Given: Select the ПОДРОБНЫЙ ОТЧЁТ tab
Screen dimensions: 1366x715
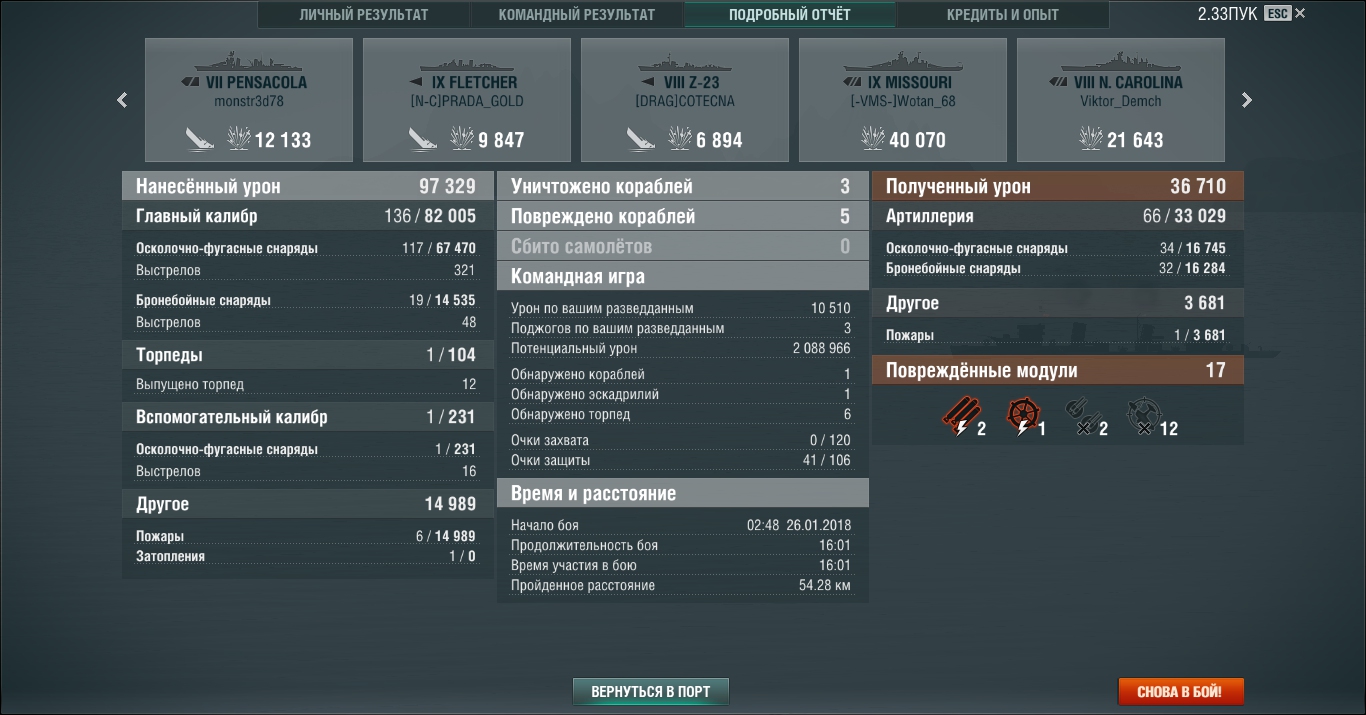Looking at the screenshot, I should coord(789,15).
